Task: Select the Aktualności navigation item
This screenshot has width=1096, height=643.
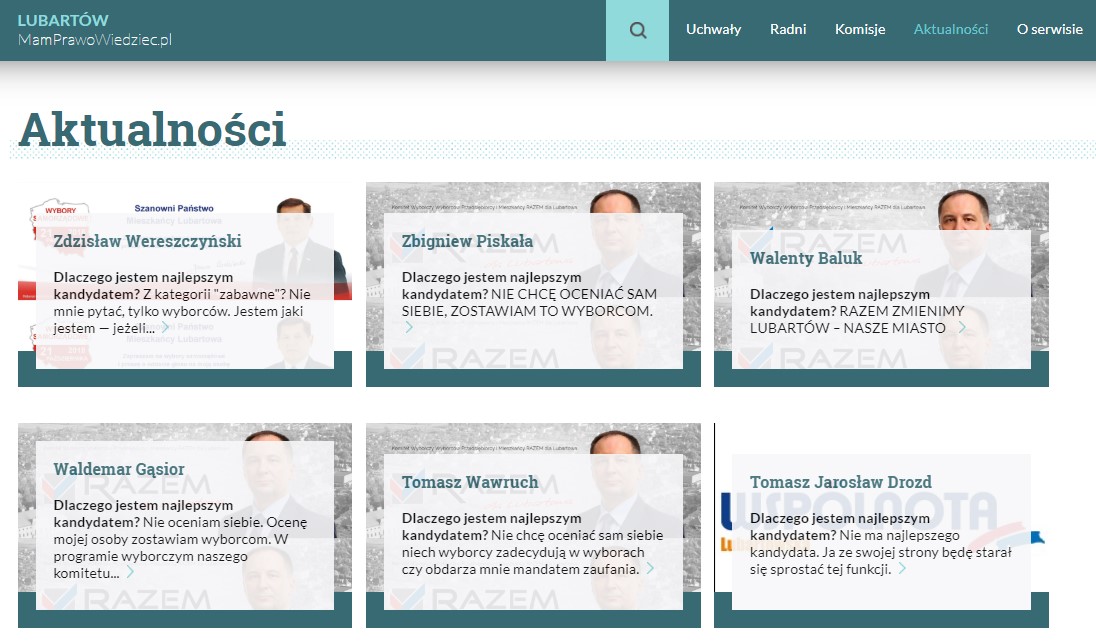Action: (951, 29)
